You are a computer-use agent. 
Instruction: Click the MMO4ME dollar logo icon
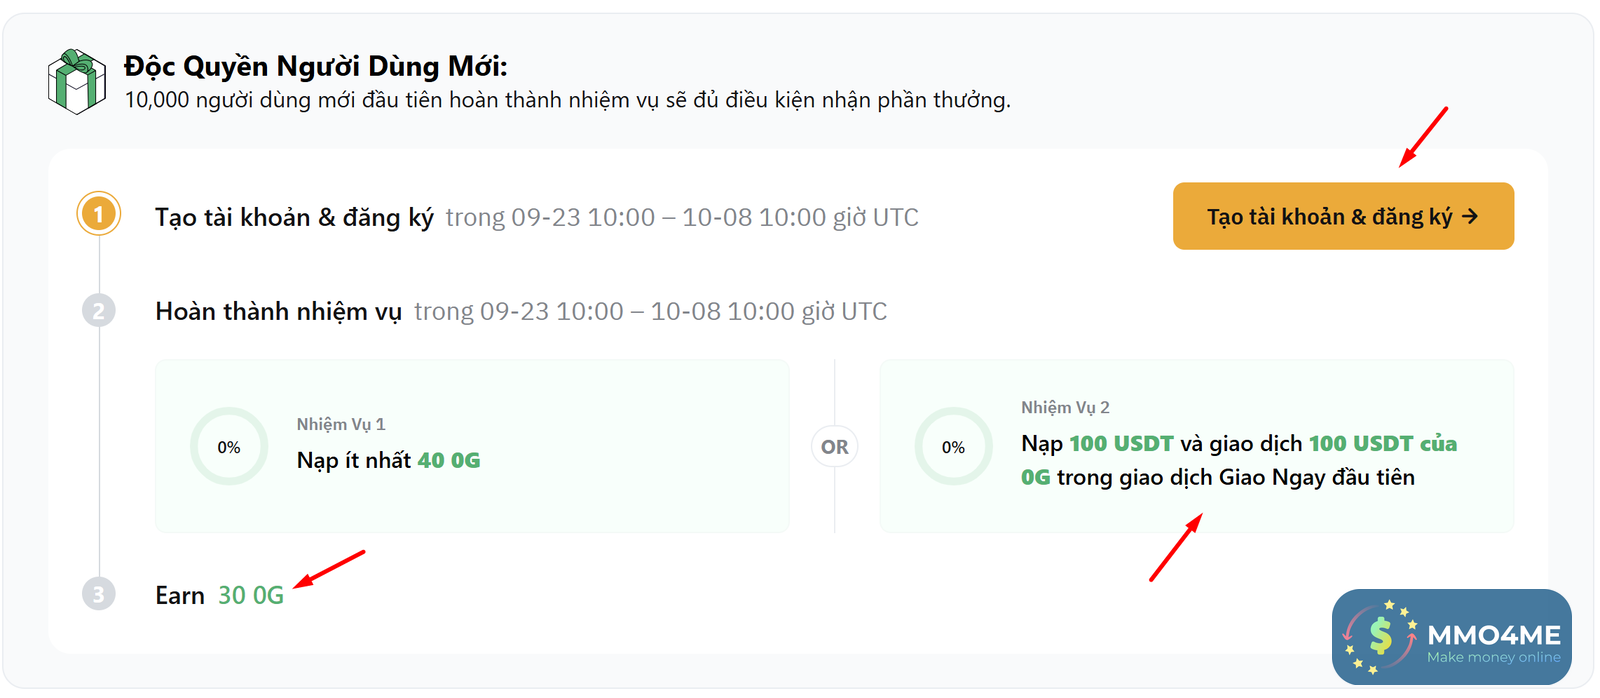(1381, 635)
